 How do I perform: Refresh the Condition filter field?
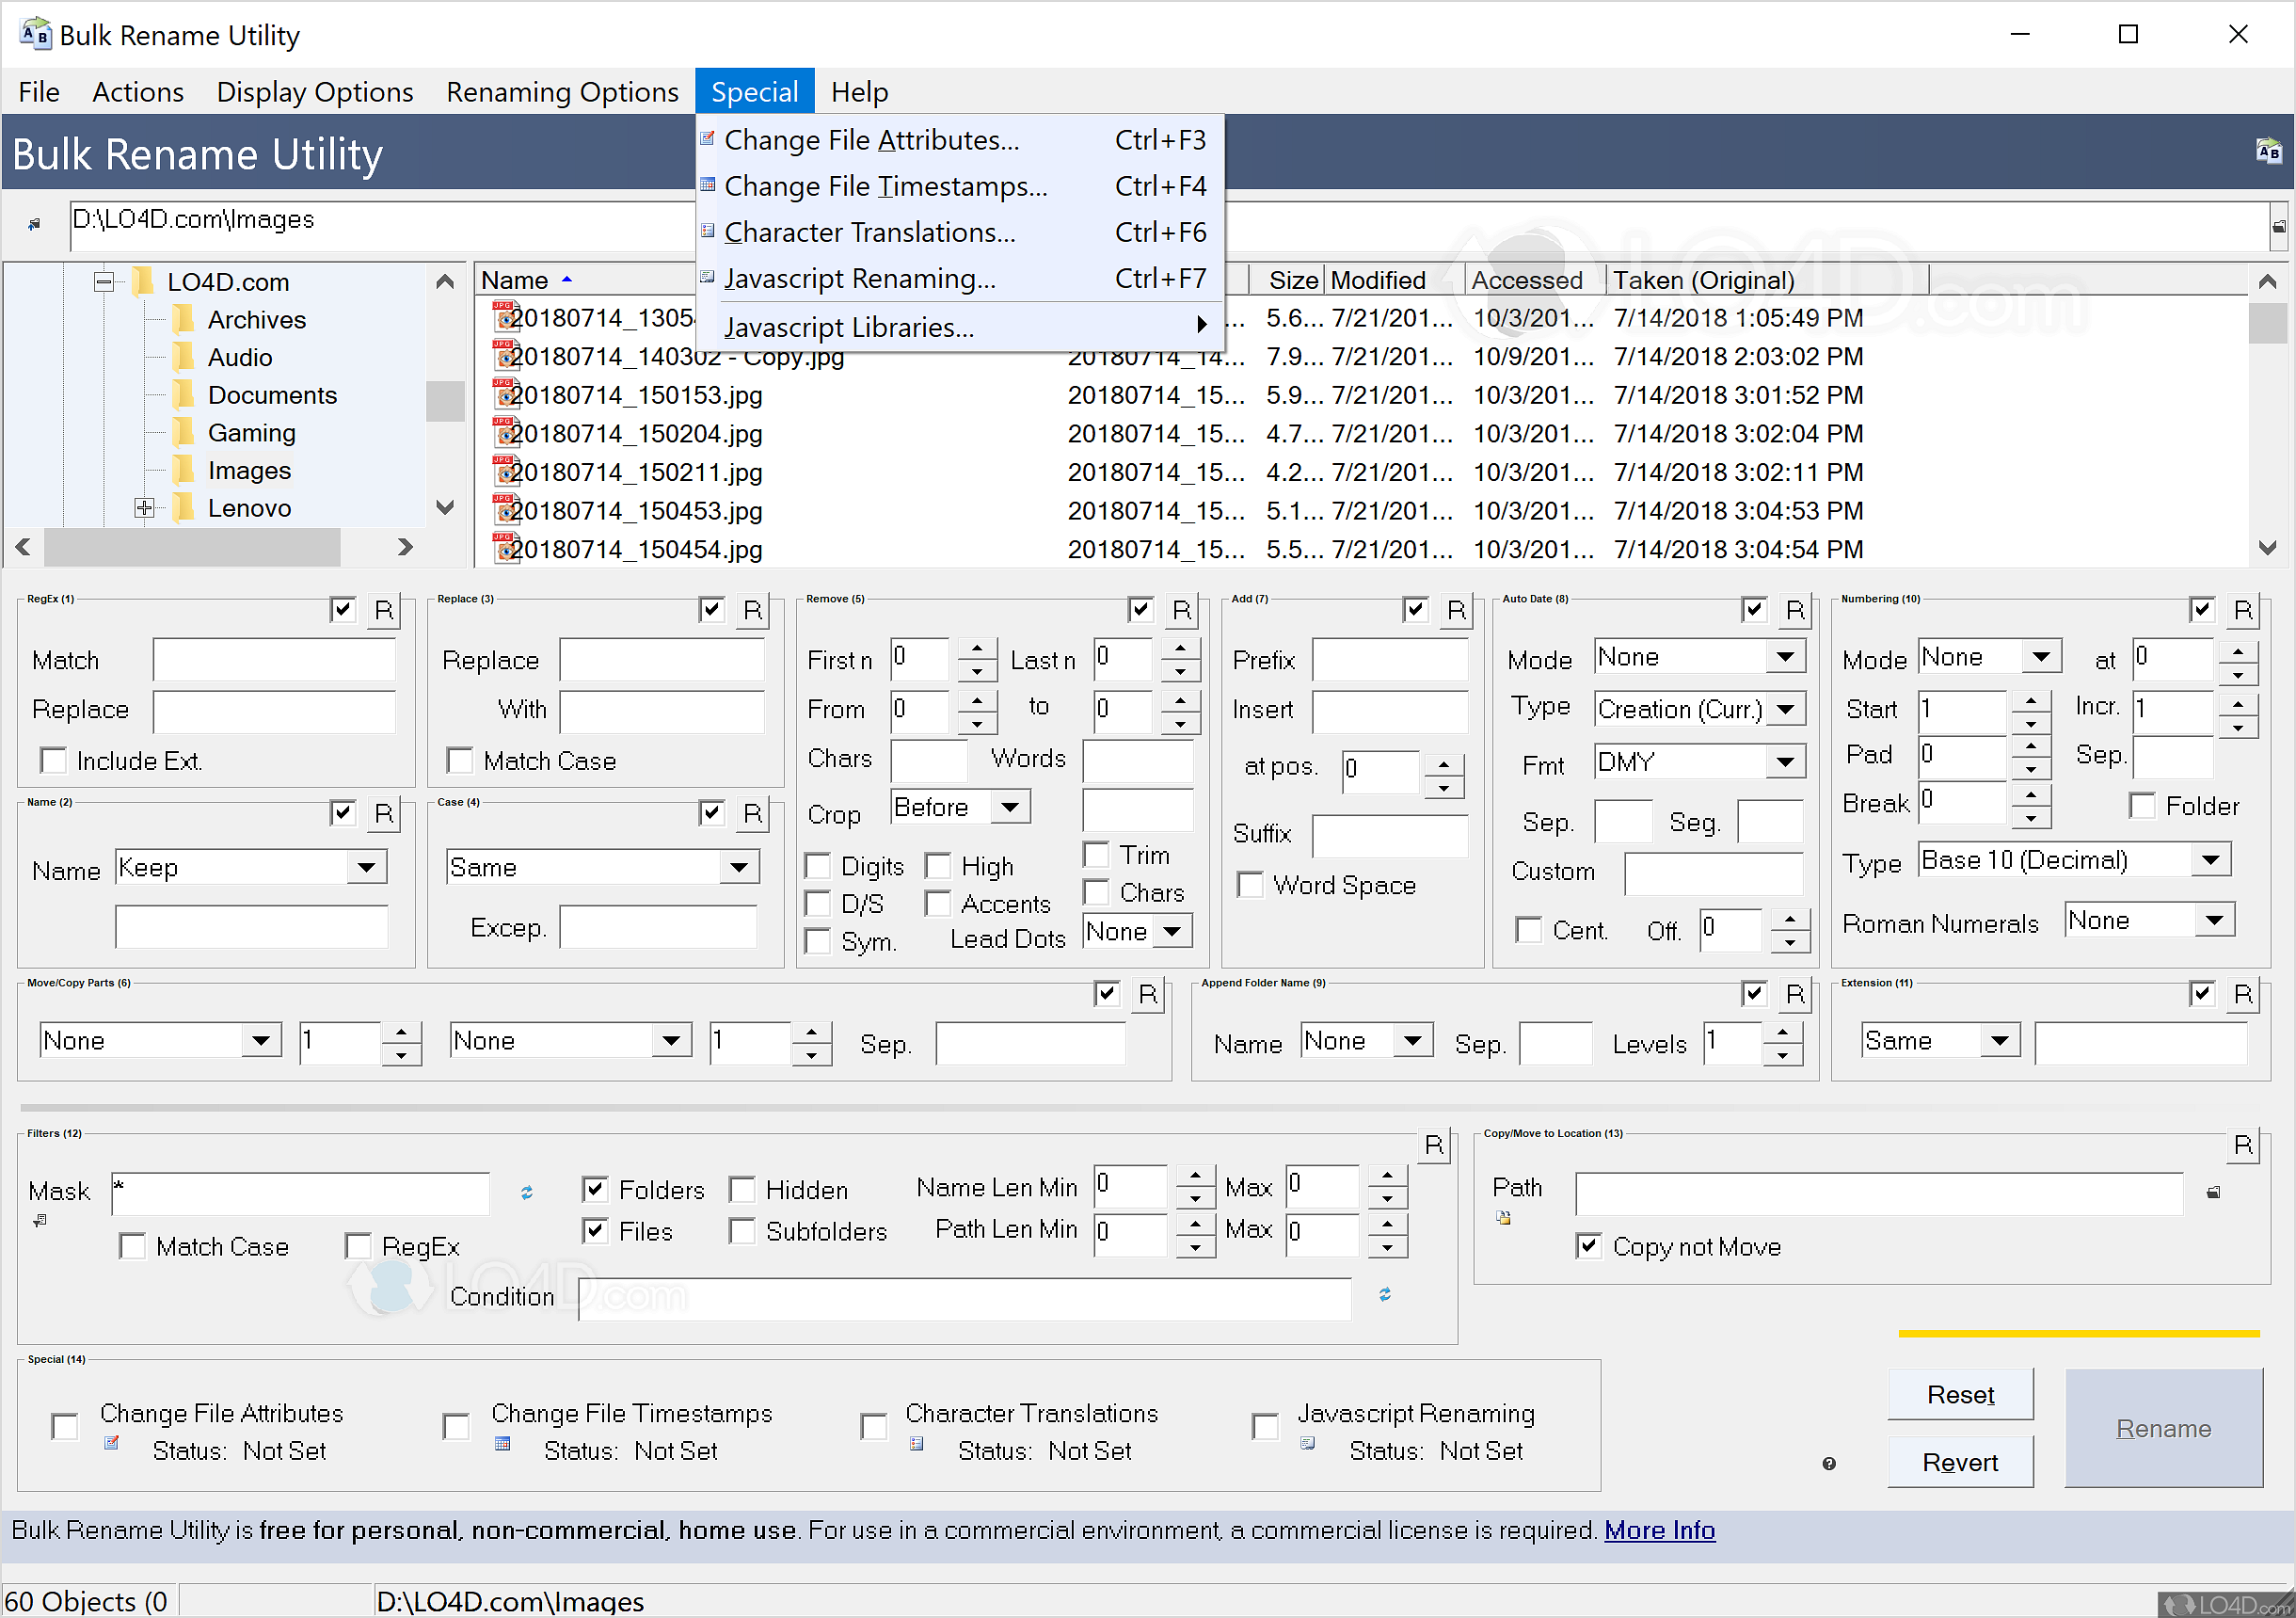[x=1386, y=1295]
